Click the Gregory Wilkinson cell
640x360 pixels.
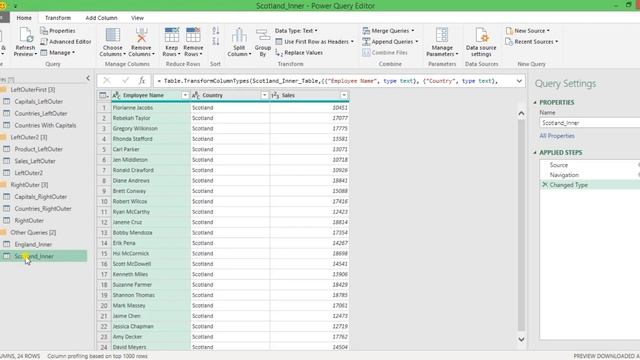(150, 129)
